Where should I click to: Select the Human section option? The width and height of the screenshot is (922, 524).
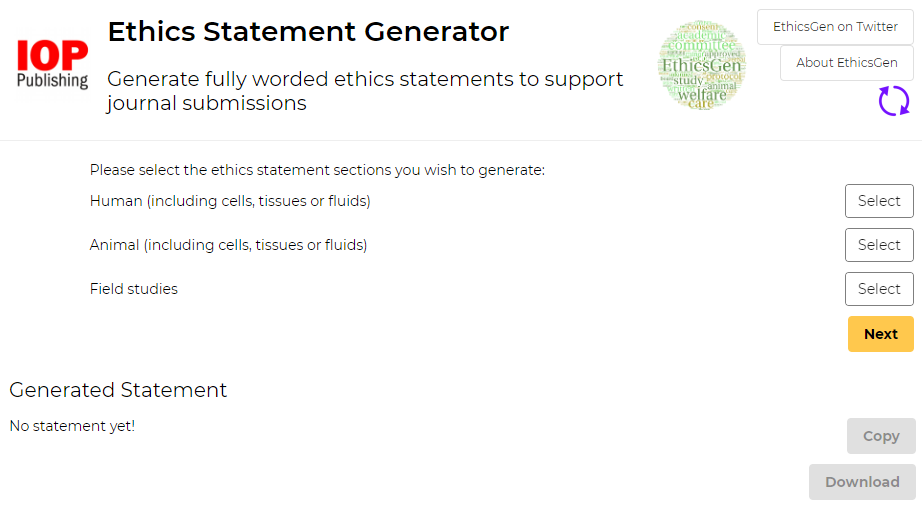[879, 201]
